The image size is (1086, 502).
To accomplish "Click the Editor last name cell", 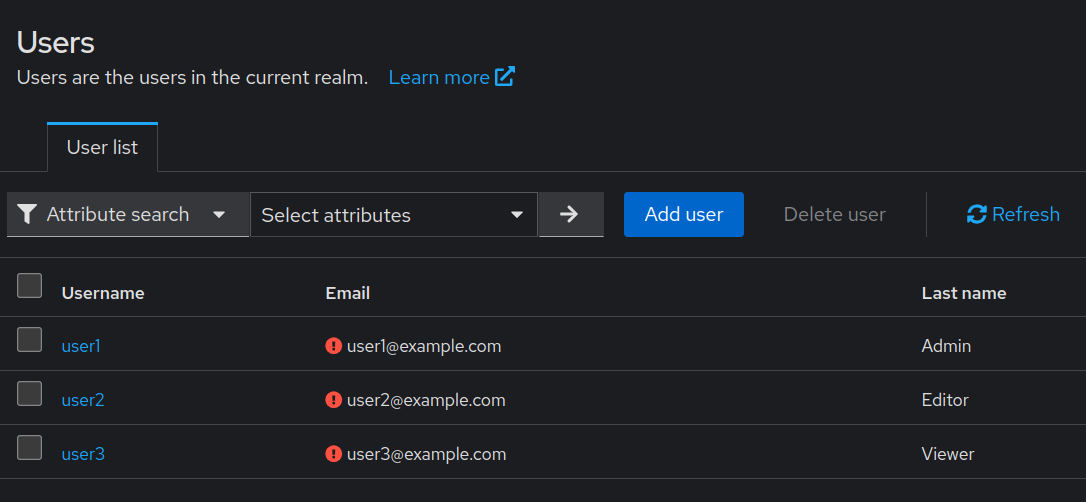I will 945,400.
